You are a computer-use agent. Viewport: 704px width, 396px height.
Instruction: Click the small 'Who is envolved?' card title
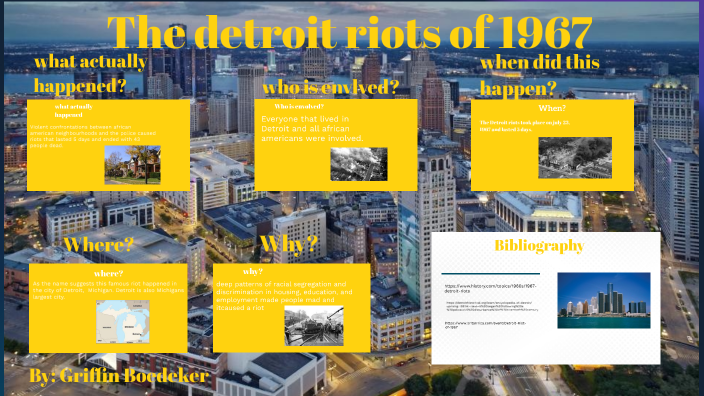(299, 106)
